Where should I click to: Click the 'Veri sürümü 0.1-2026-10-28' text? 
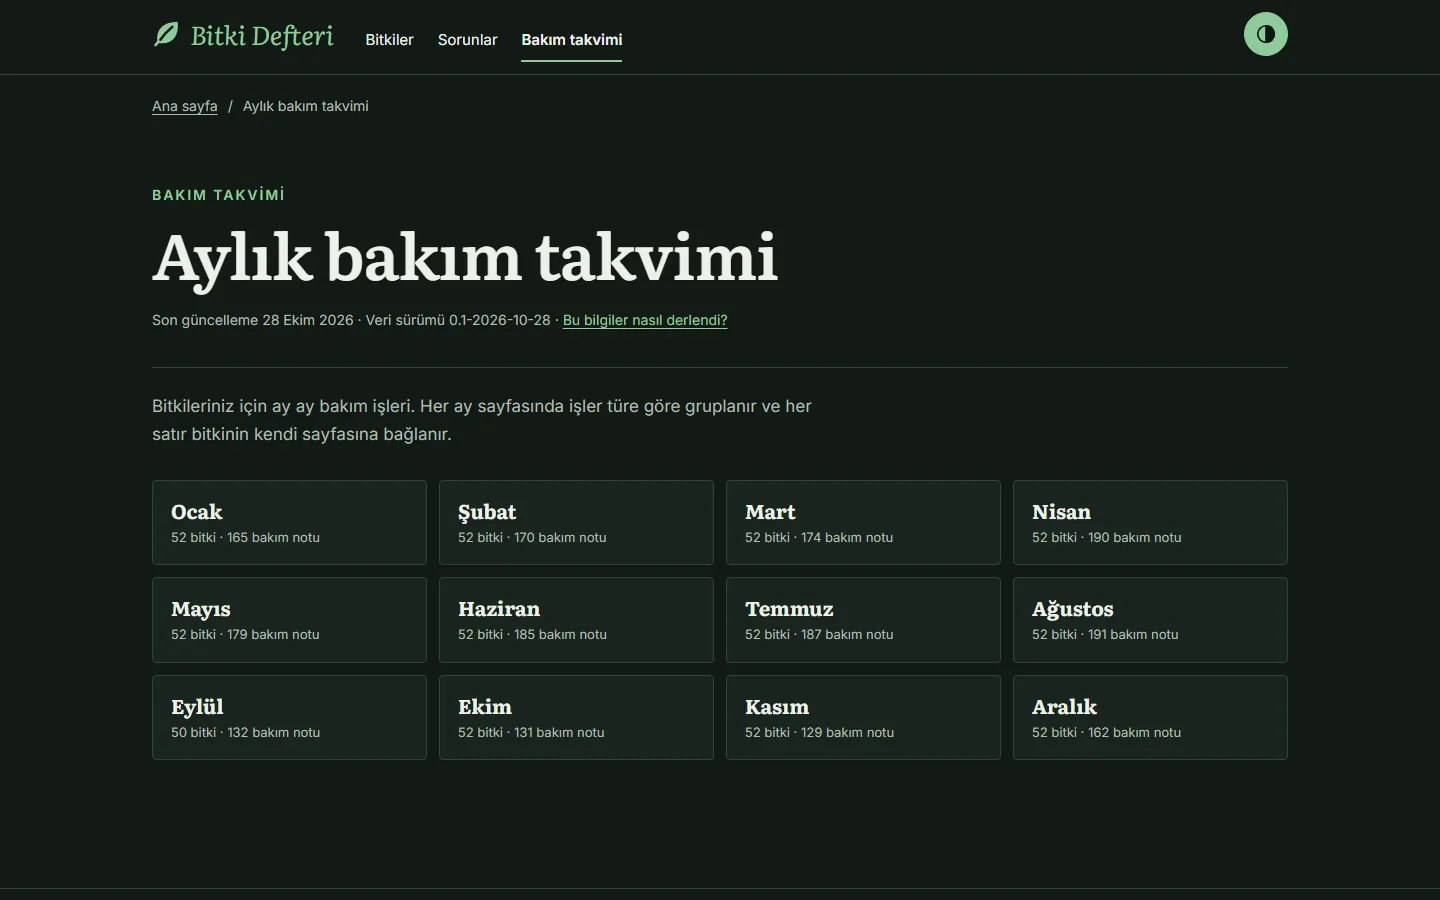click(x=458, y=320)
